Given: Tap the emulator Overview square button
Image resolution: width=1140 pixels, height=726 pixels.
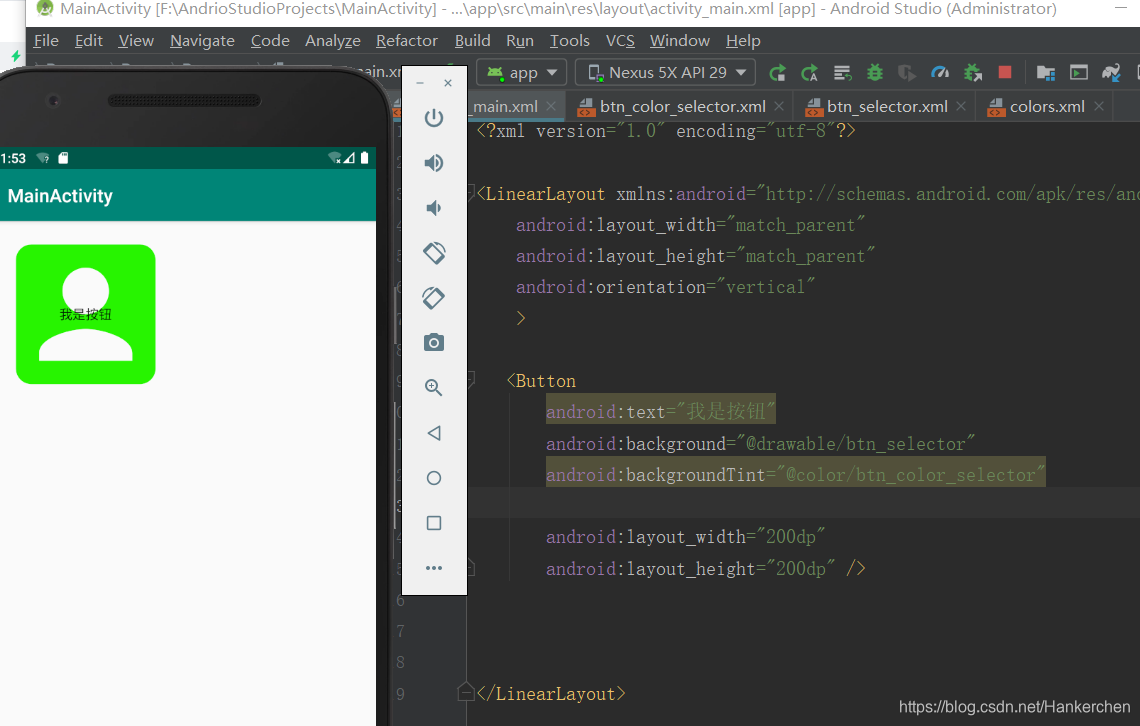Looking at the screenshot, I should click(x=434, y=523).
